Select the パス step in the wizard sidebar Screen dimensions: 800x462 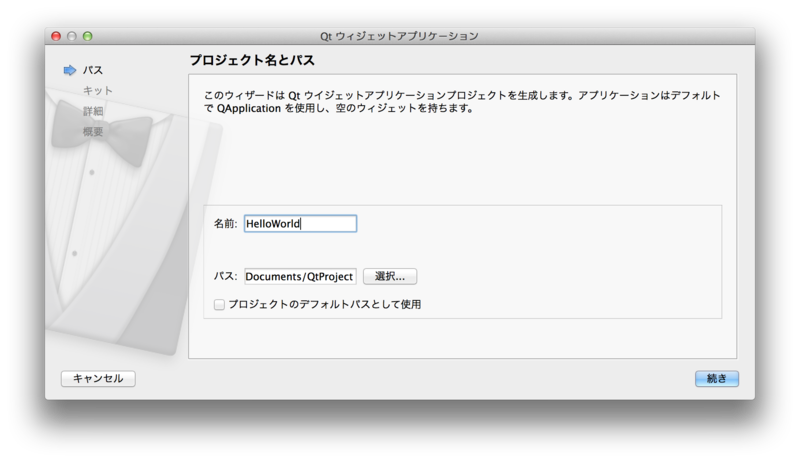pos(93,70)
